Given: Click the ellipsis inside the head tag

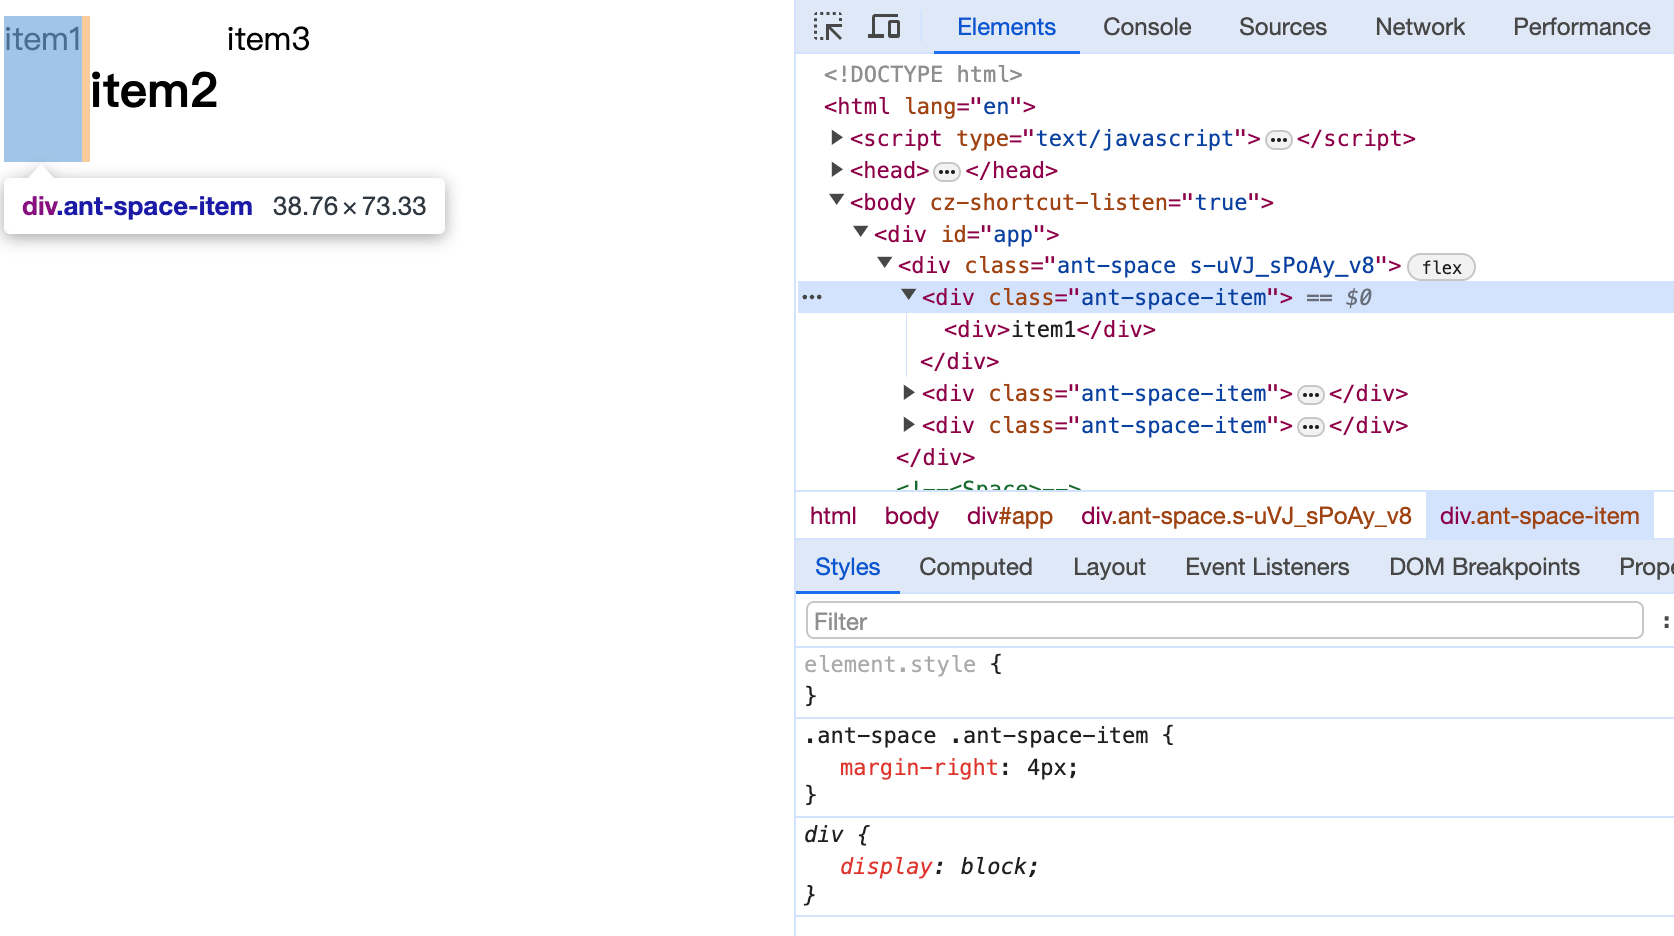Looking at the screenshot, I should pos(946,172).
